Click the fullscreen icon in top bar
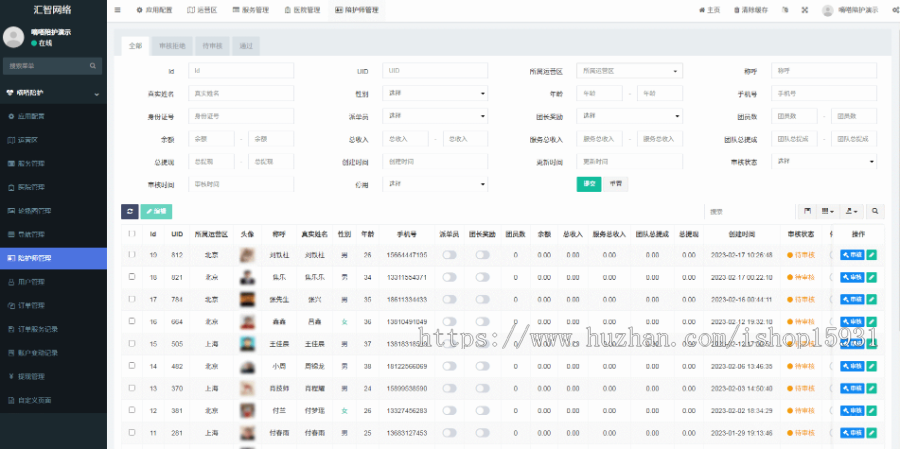The width and height of the screenshot is (900, 449). tap(805, 10)
